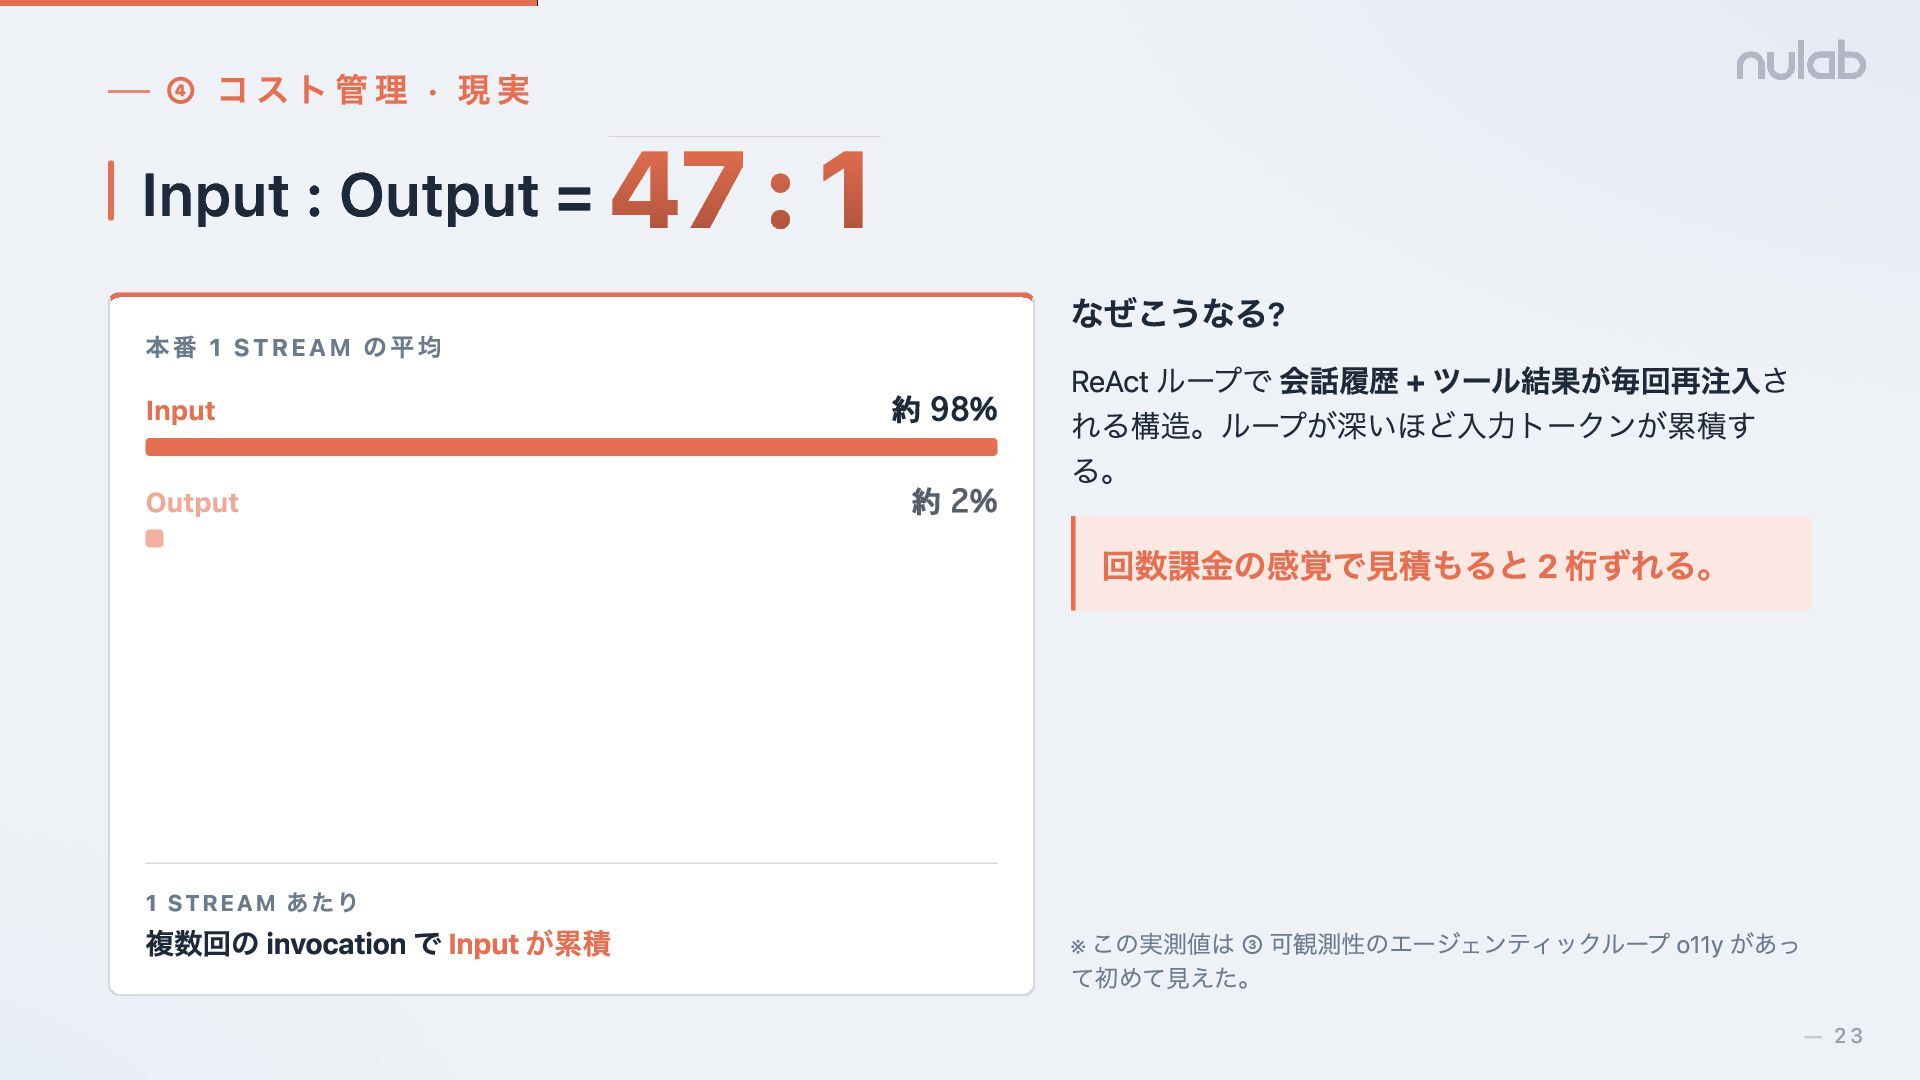Select the コスト管理・現実 section label
This screenshot has width=1920, height=1080.
tap(373, 91)
